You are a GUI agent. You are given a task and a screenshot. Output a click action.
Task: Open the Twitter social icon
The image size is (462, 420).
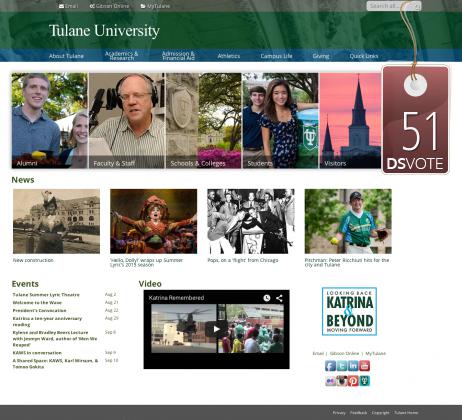(342, 366)
